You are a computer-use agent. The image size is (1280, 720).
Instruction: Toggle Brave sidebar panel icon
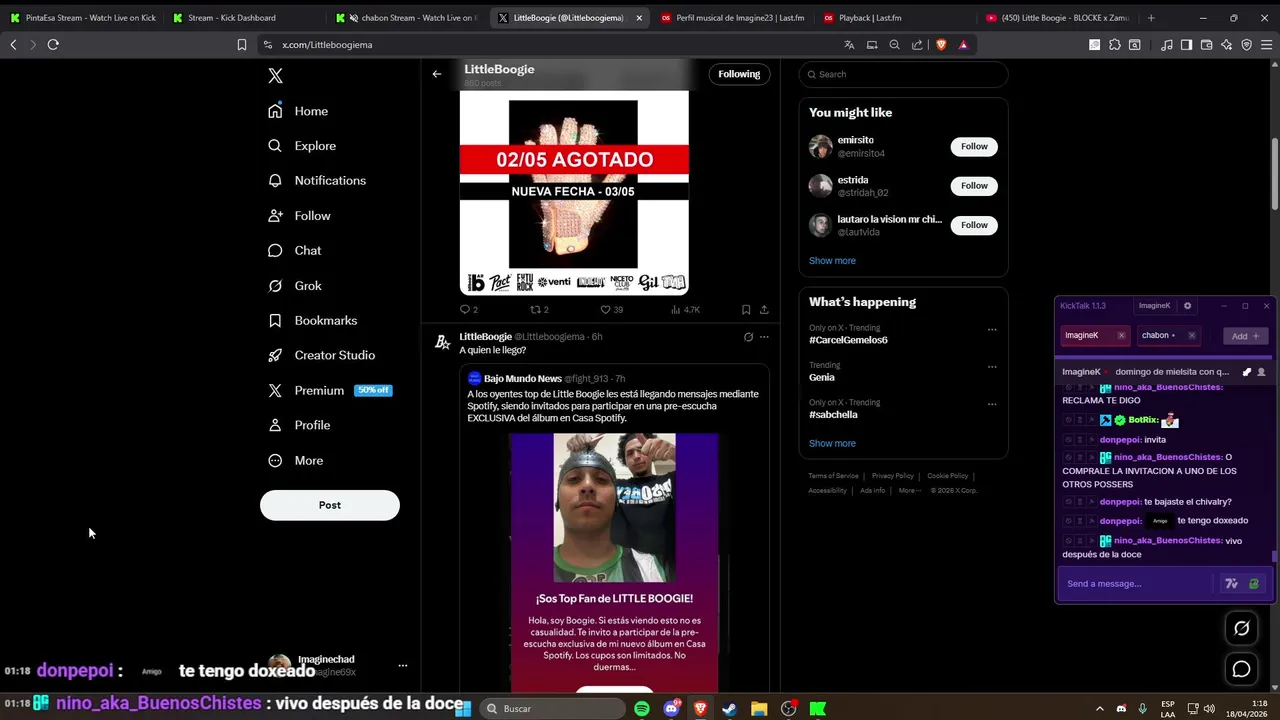click(1186, 45)
